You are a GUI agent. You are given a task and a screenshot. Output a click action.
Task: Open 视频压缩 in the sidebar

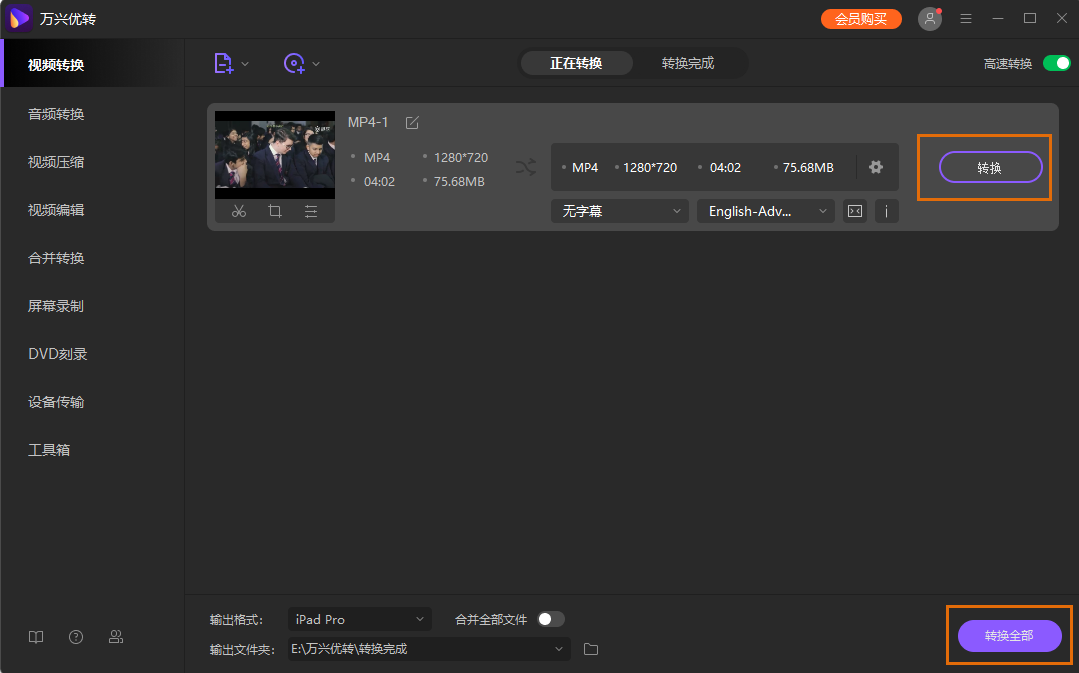tap(56, 162)
